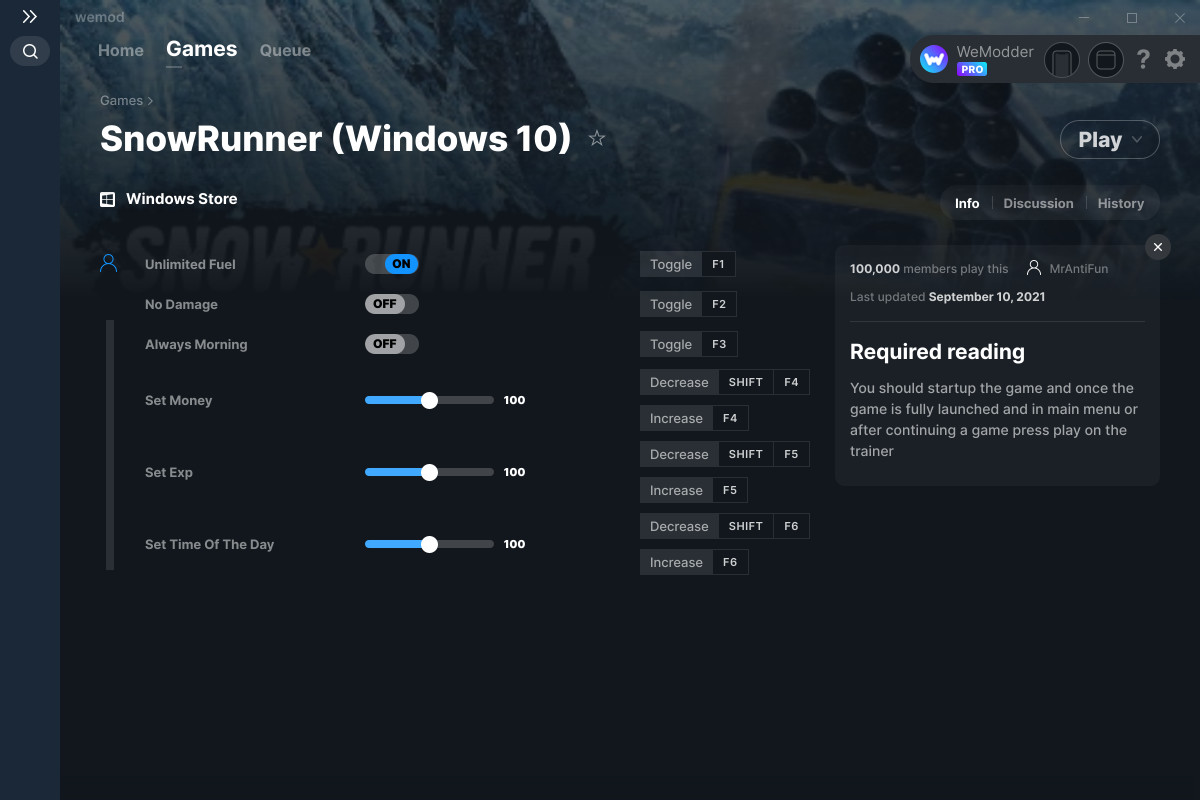Click the last updated September 10, 2021 text

pyautogui.click(x=947, y=297)
